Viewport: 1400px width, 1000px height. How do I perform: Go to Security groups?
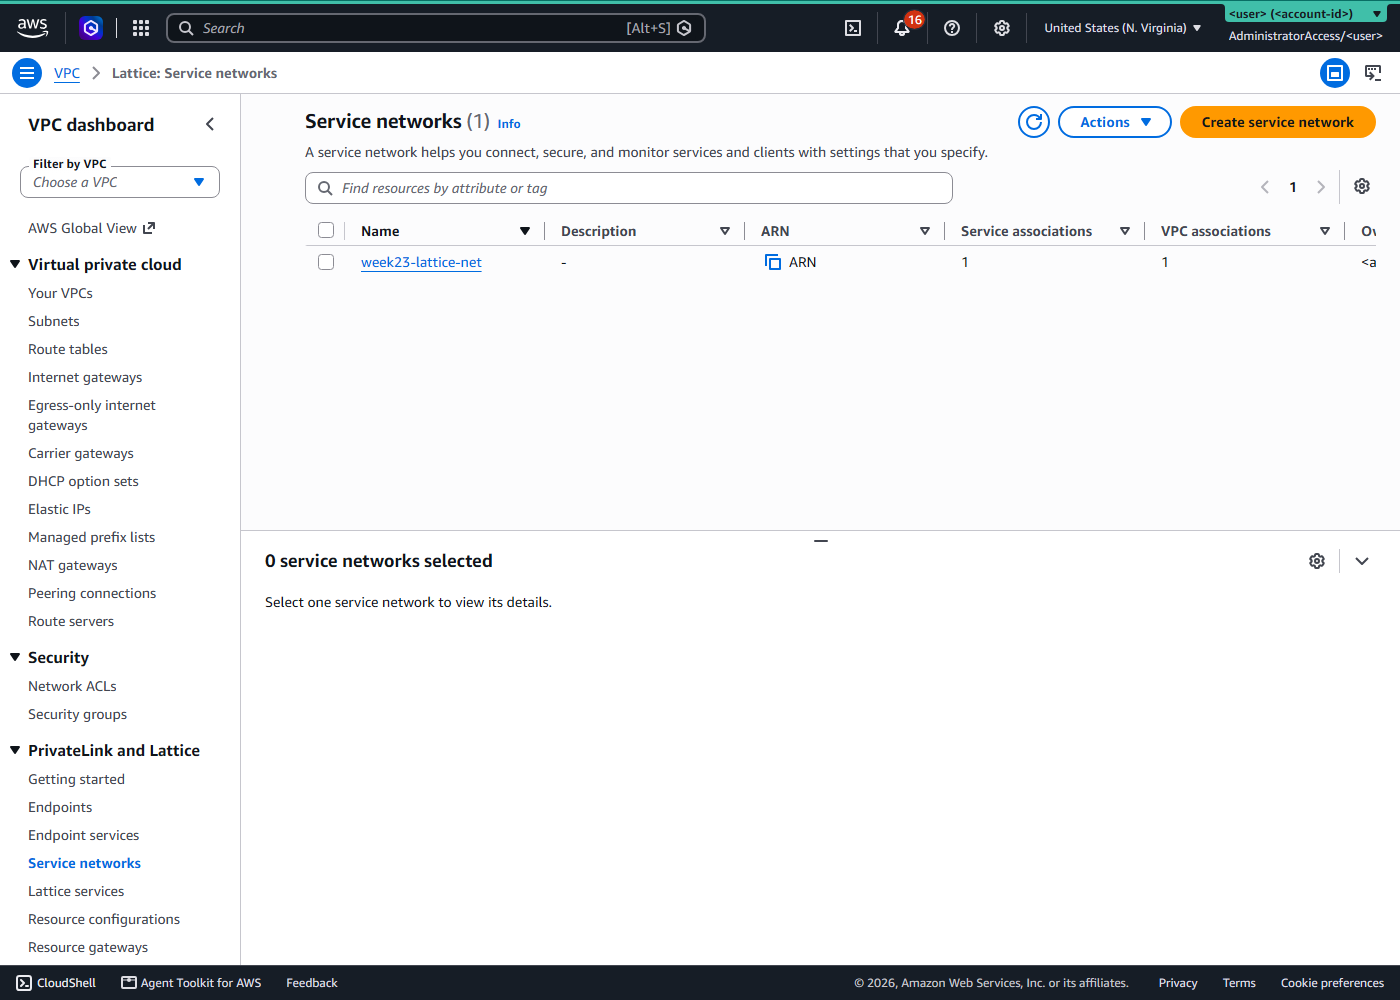77,714
